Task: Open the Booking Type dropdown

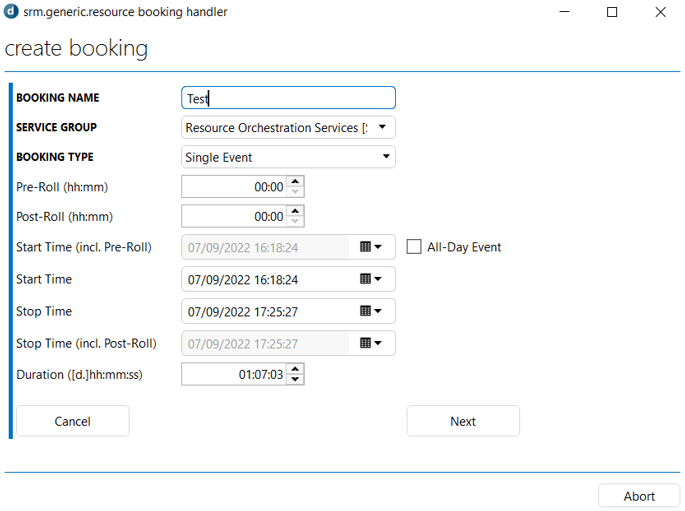Action: click(x=288, y=157)
